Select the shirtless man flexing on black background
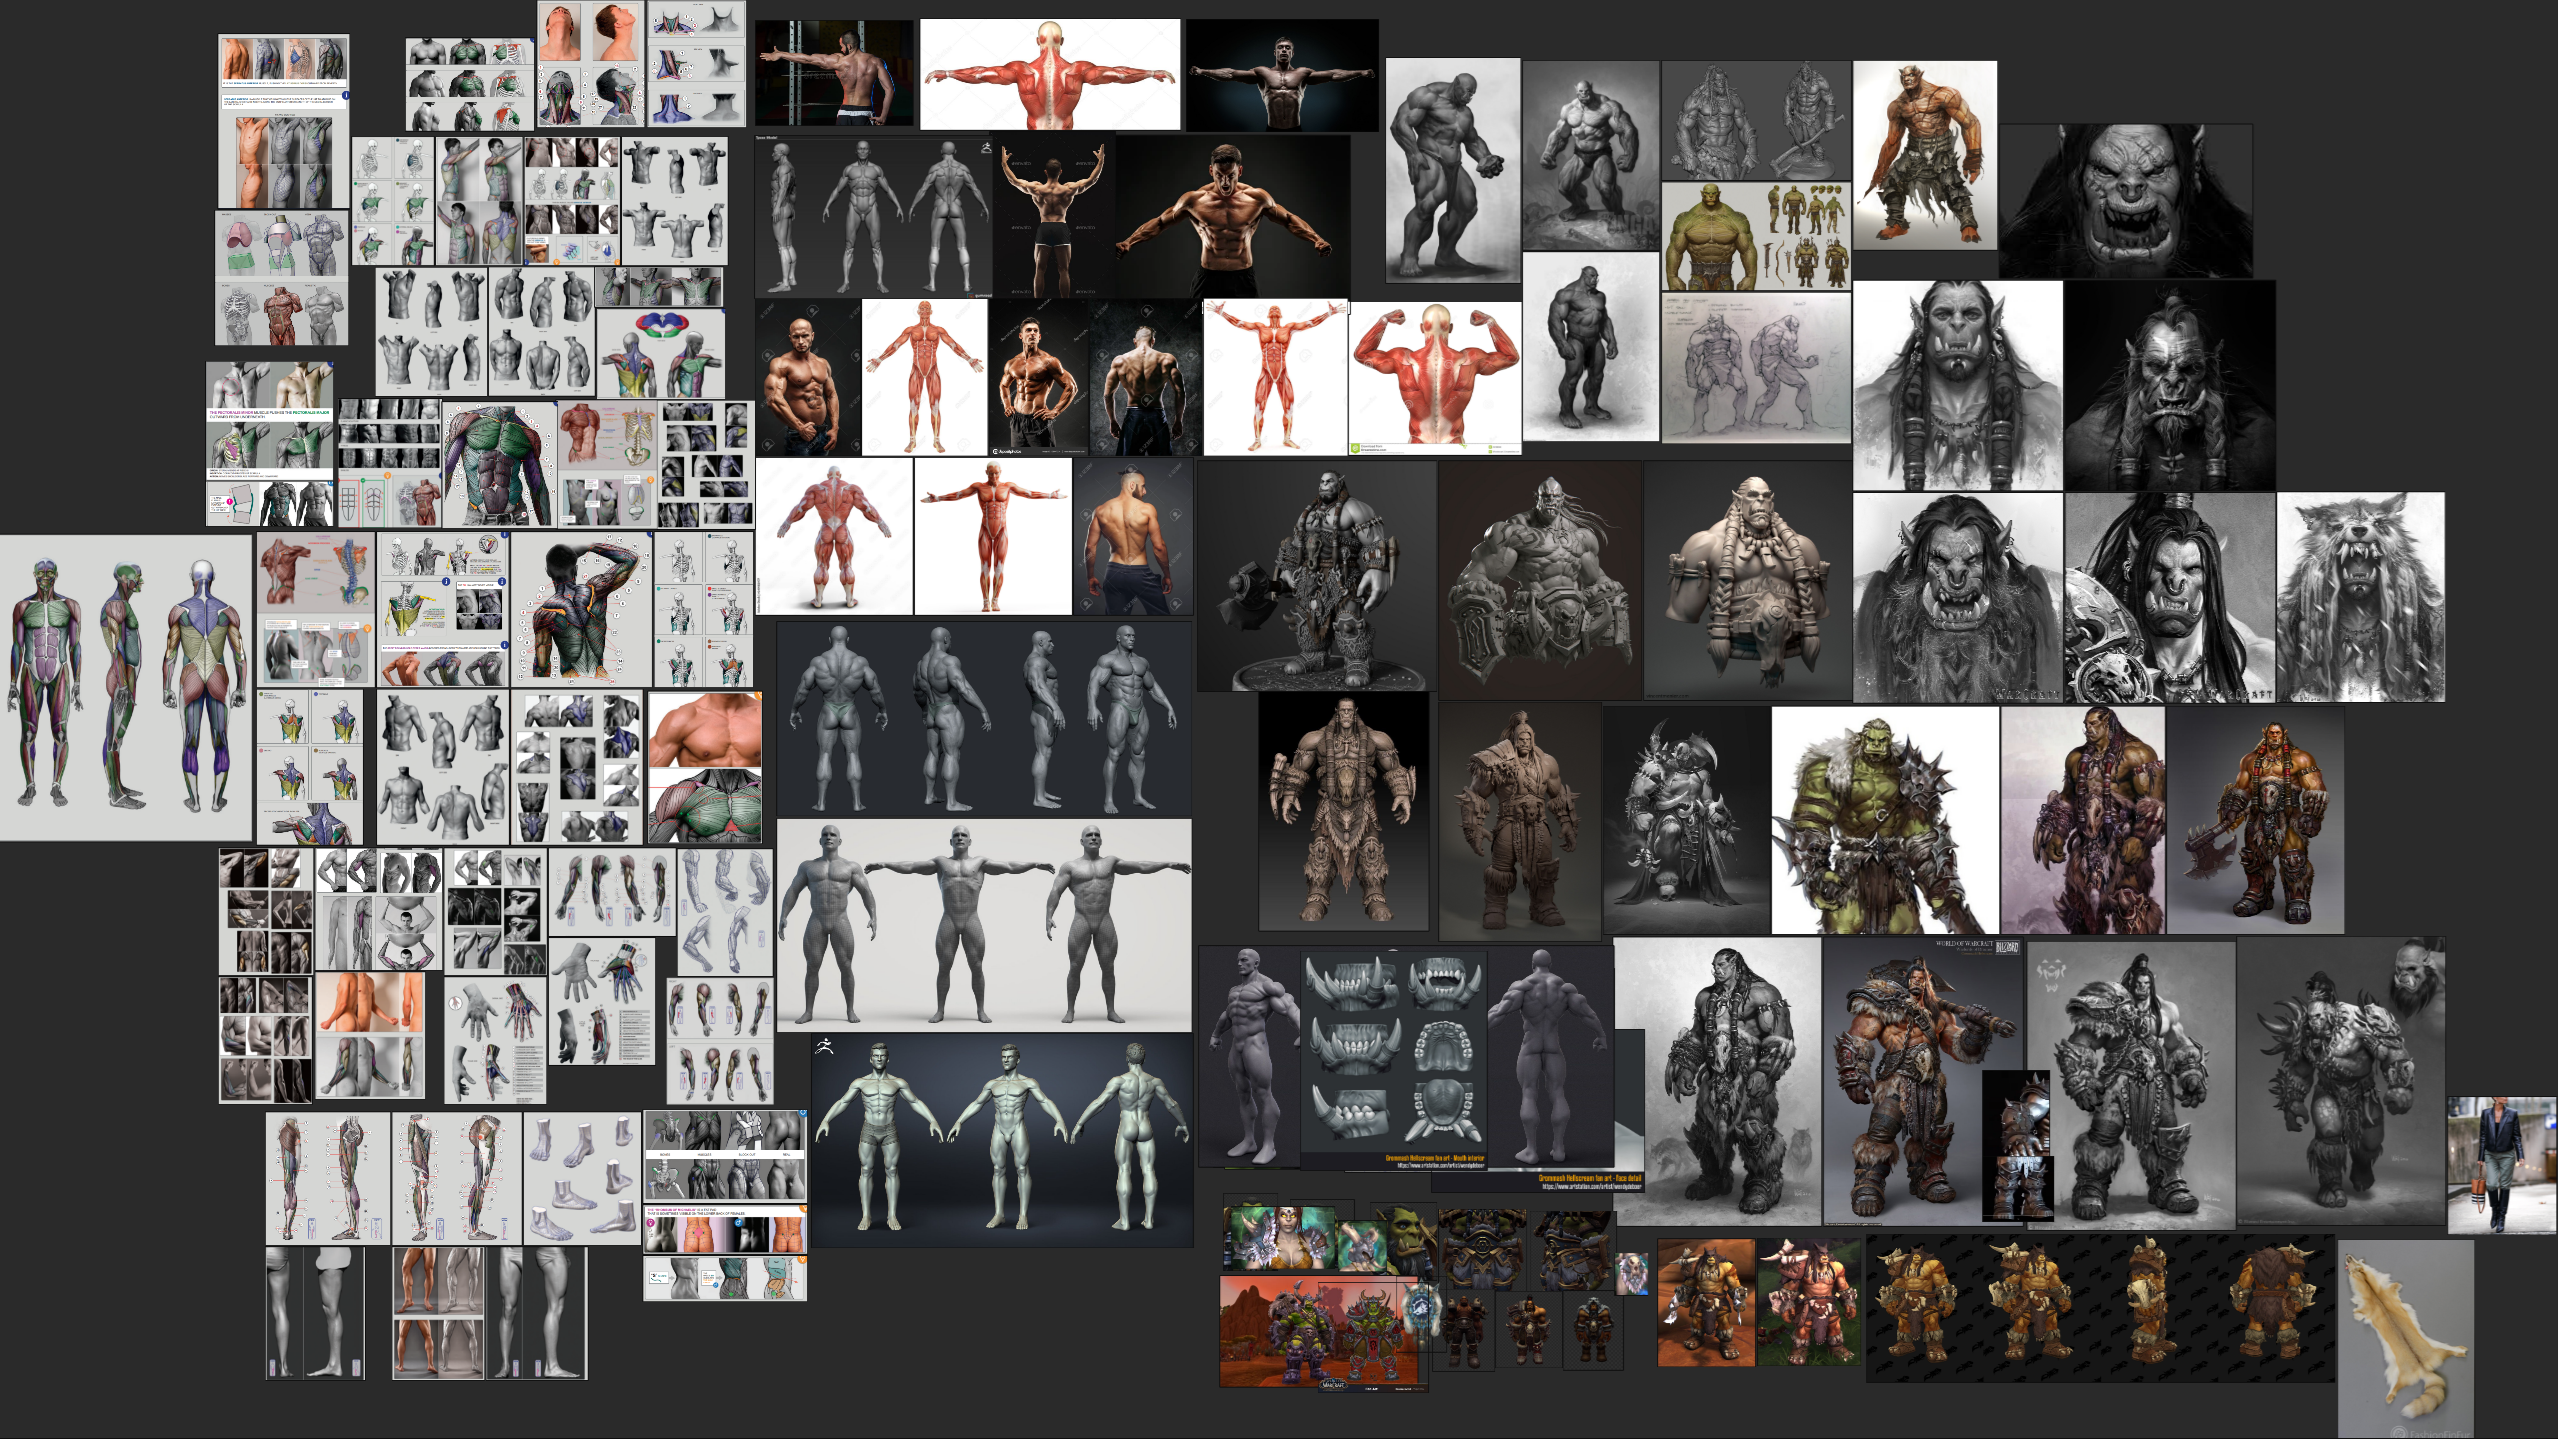Screen dimensions: 2558x1439 (x=1232, y=217)
